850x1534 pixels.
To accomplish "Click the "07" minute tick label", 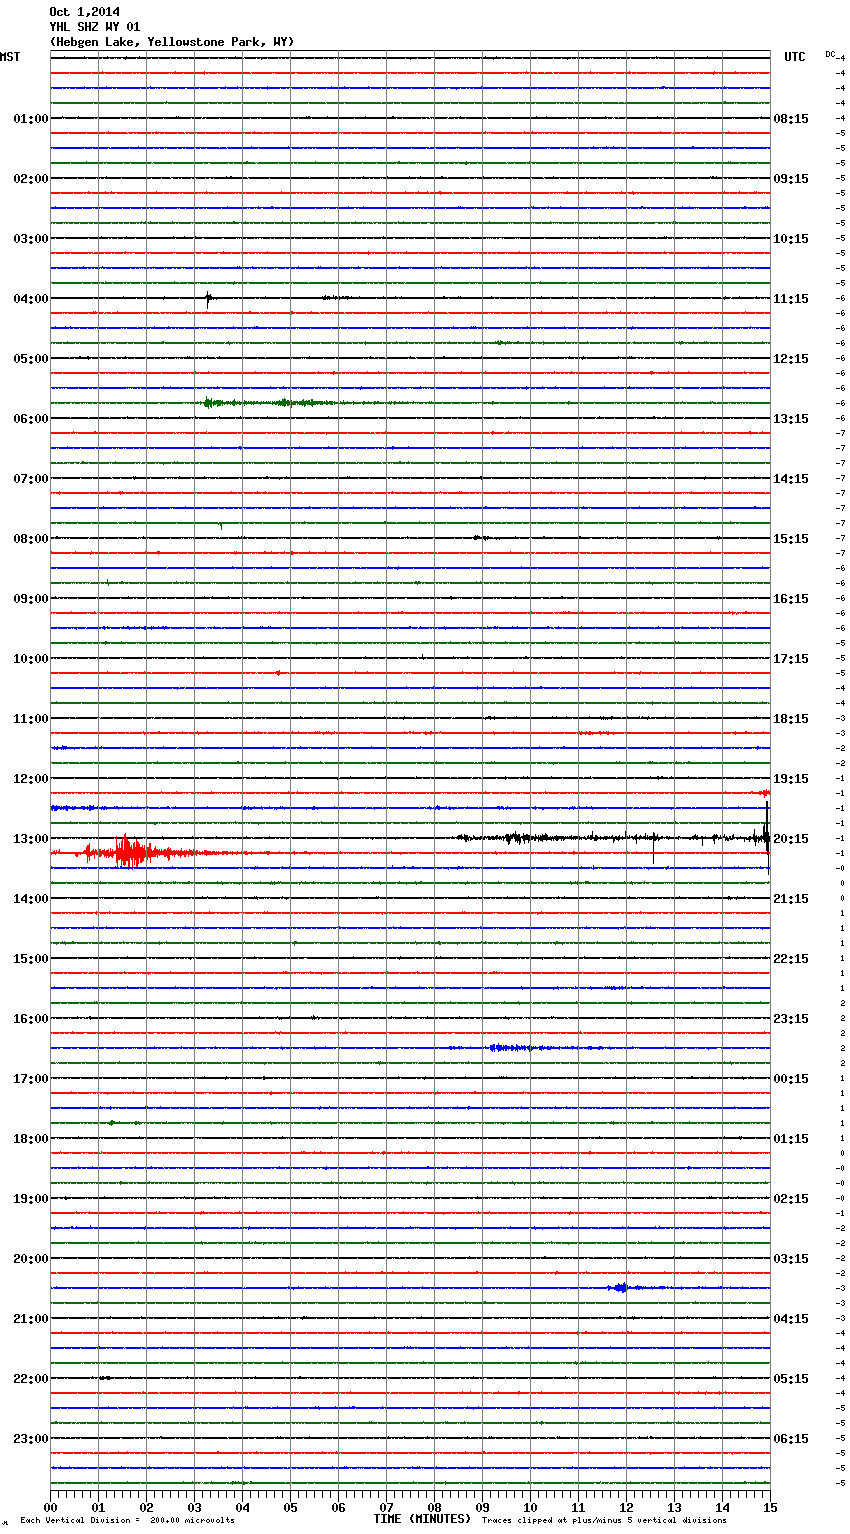I will [386, 1507].
